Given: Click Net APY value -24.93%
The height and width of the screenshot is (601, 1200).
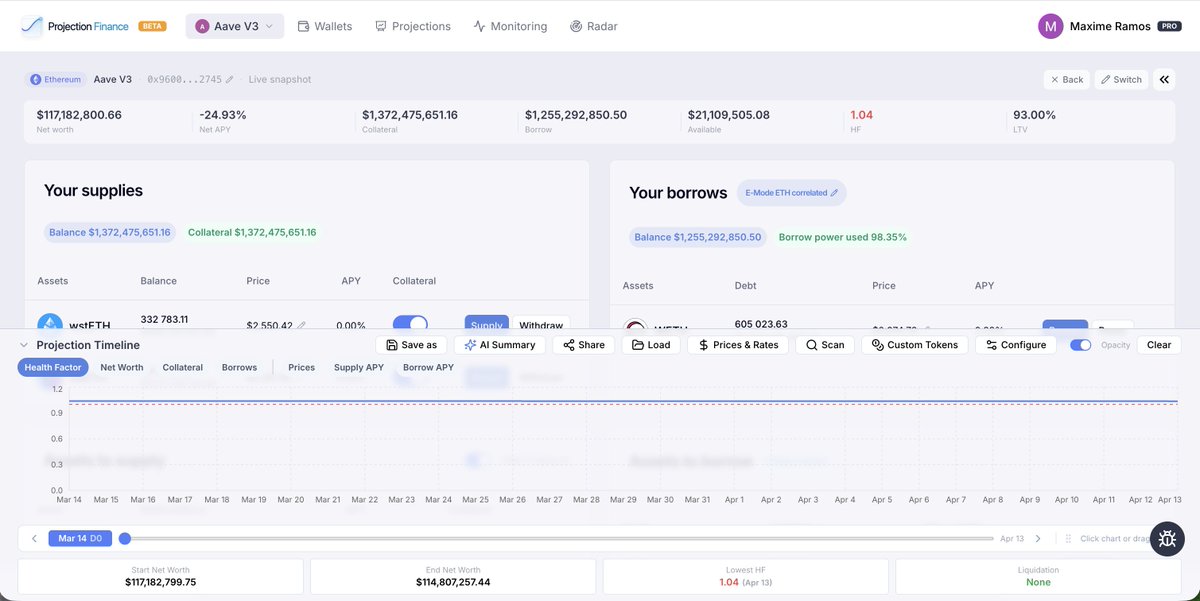Looking at the screenshot, I should click(223, 115).
